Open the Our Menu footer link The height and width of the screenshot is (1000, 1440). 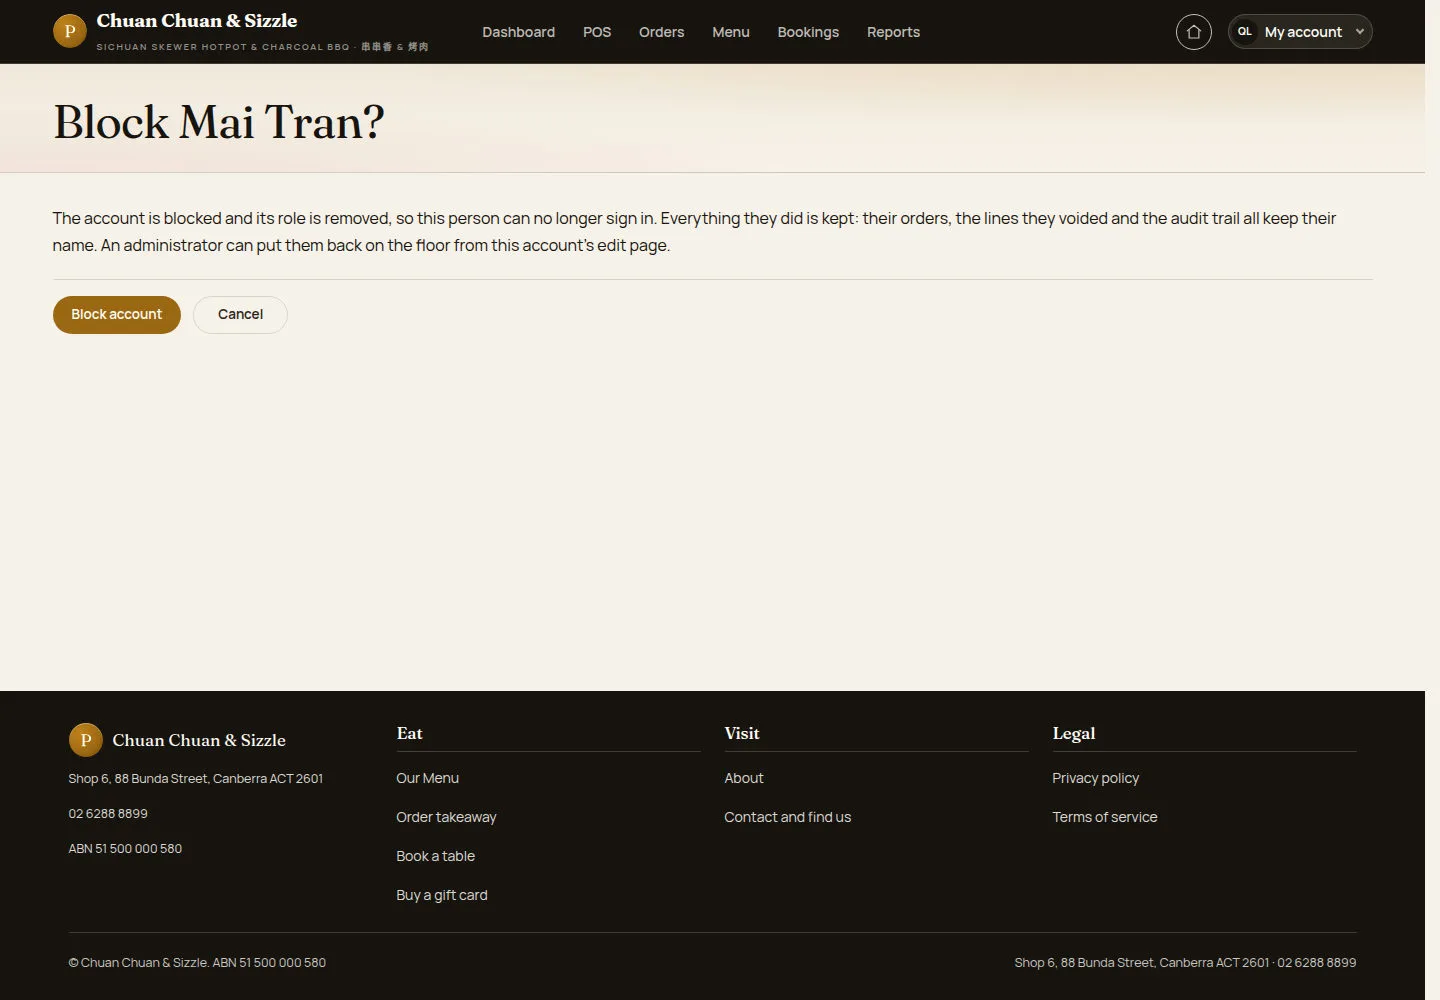427,778
